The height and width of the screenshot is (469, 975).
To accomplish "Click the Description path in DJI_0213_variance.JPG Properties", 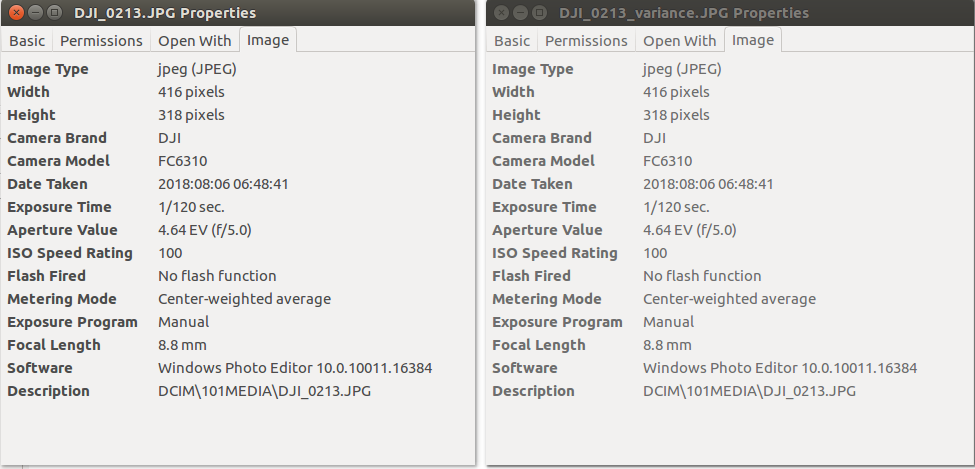I will click(749, 391).
